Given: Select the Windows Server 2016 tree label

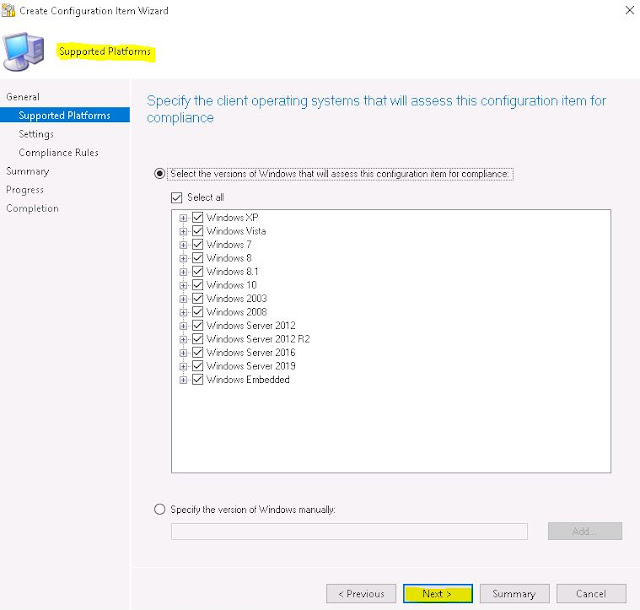Looking at the screenshot, I should pos(251,352).
